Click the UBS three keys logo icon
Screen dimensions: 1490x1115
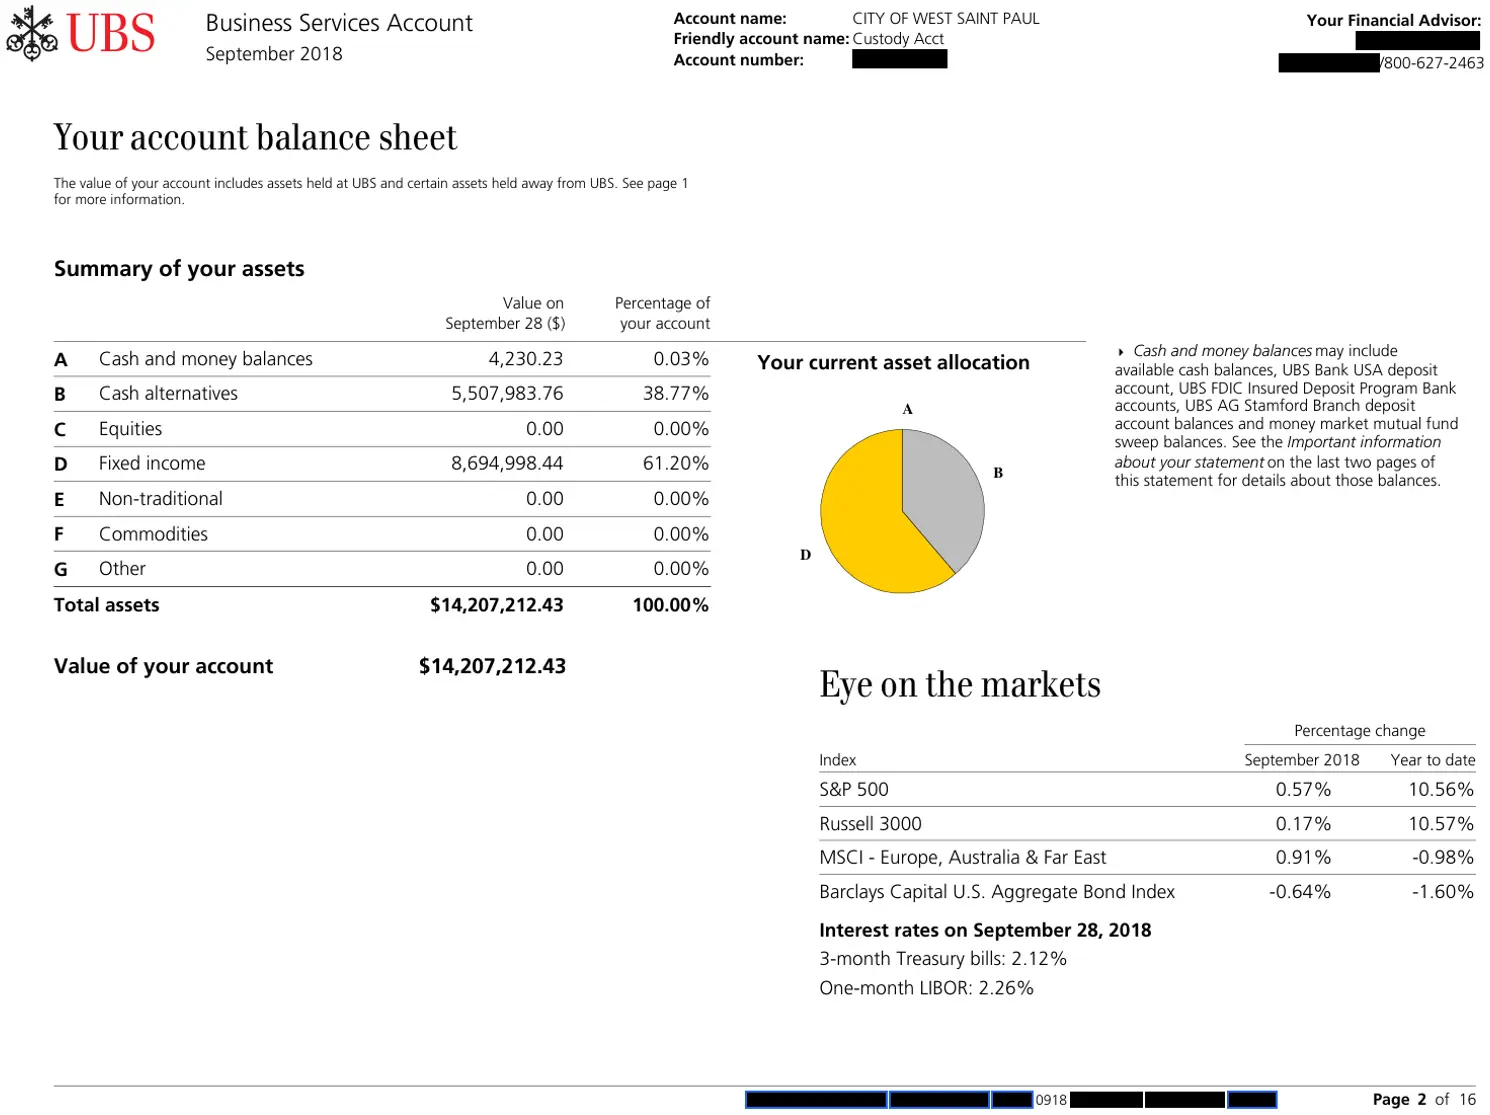[32, 33]
